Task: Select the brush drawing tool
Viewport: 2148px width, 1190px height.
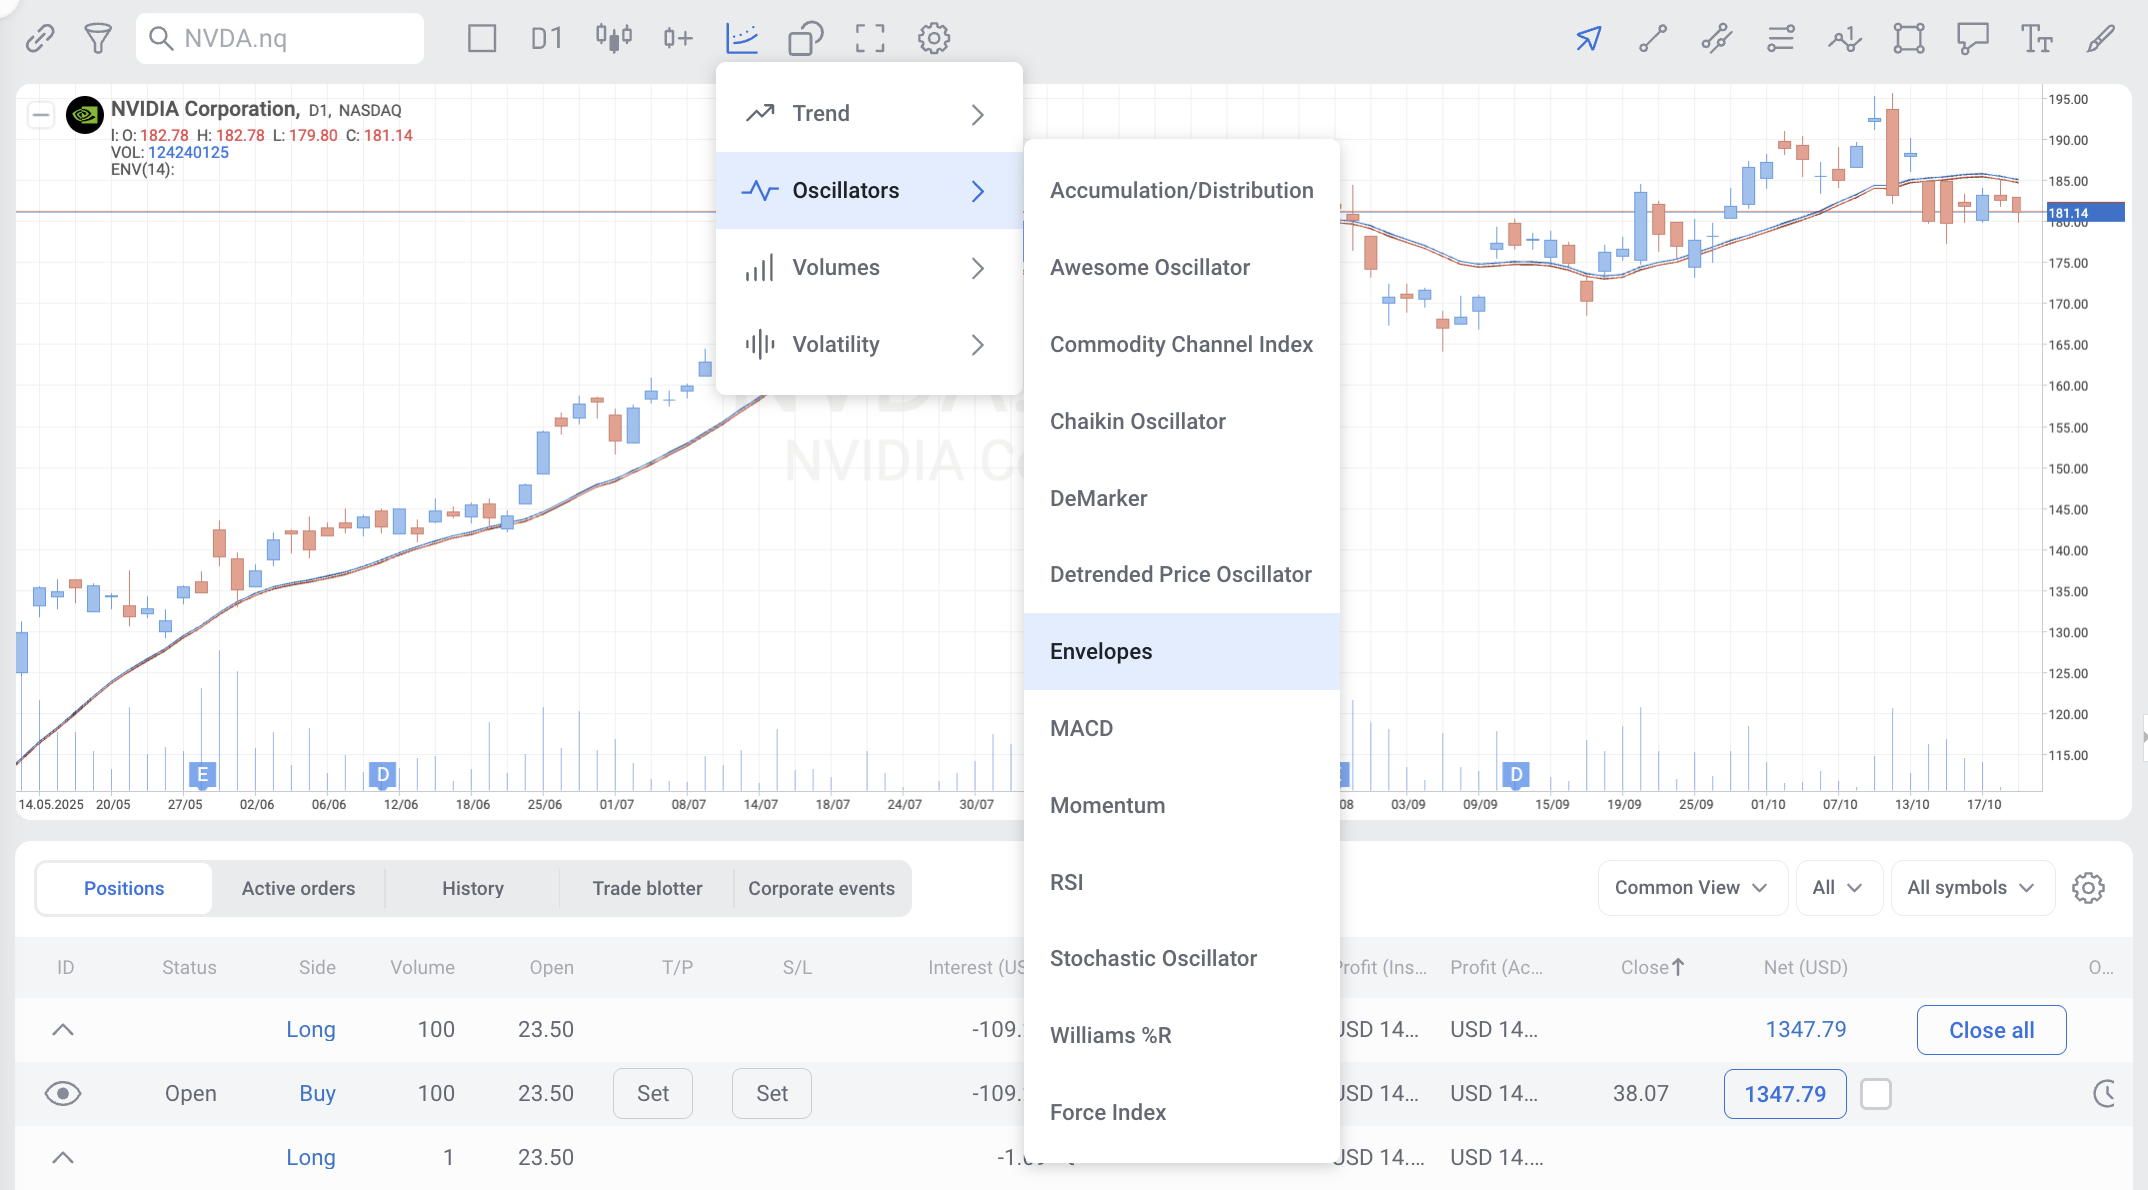Action: pyautogui.click(x=2100, y=38)
